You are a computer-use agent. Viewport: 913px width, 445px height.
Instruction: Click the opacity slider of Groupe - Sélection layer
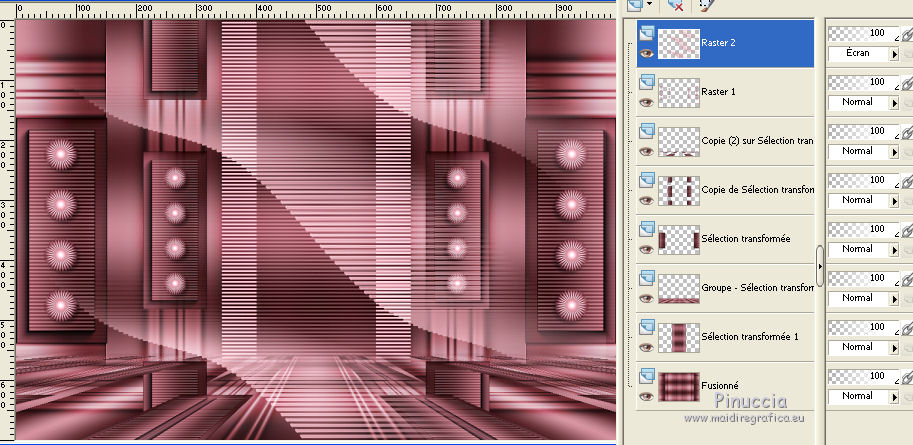(x=864, y=278)
